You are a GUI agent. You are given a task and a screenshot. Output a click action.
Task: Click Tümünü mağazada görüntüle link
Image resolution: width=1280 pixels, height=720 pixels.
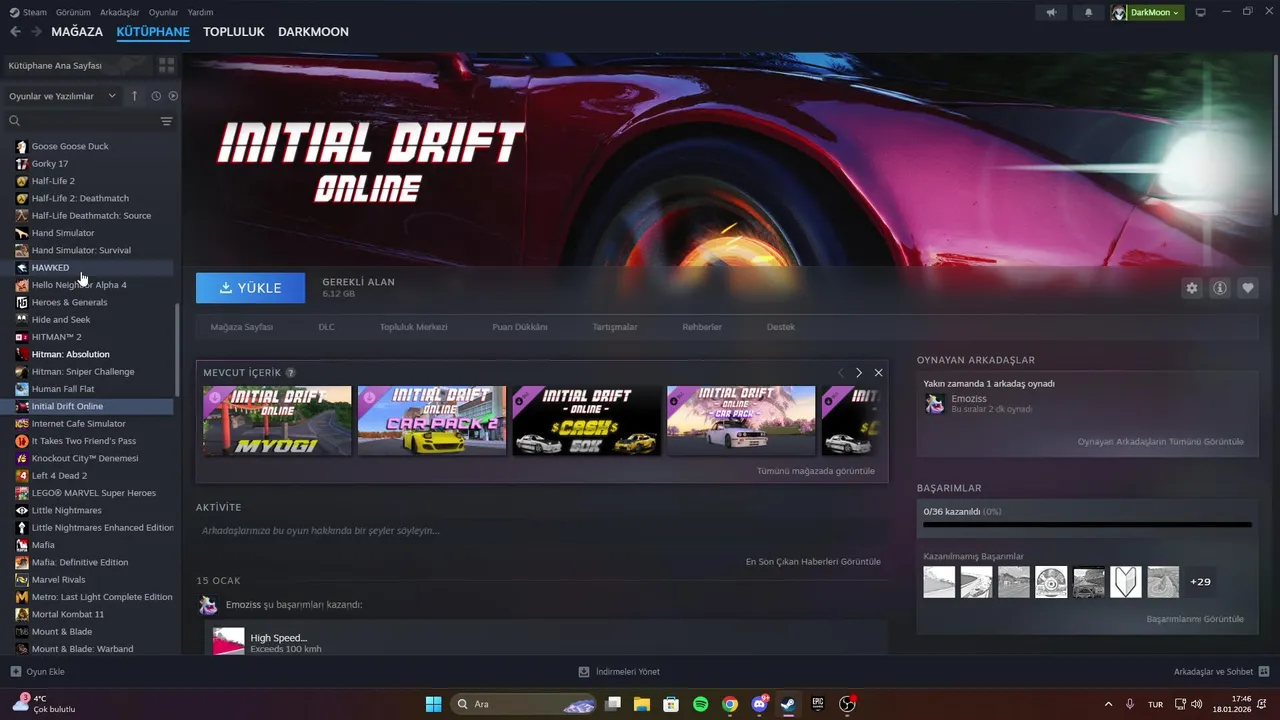[x=816, y=471]
